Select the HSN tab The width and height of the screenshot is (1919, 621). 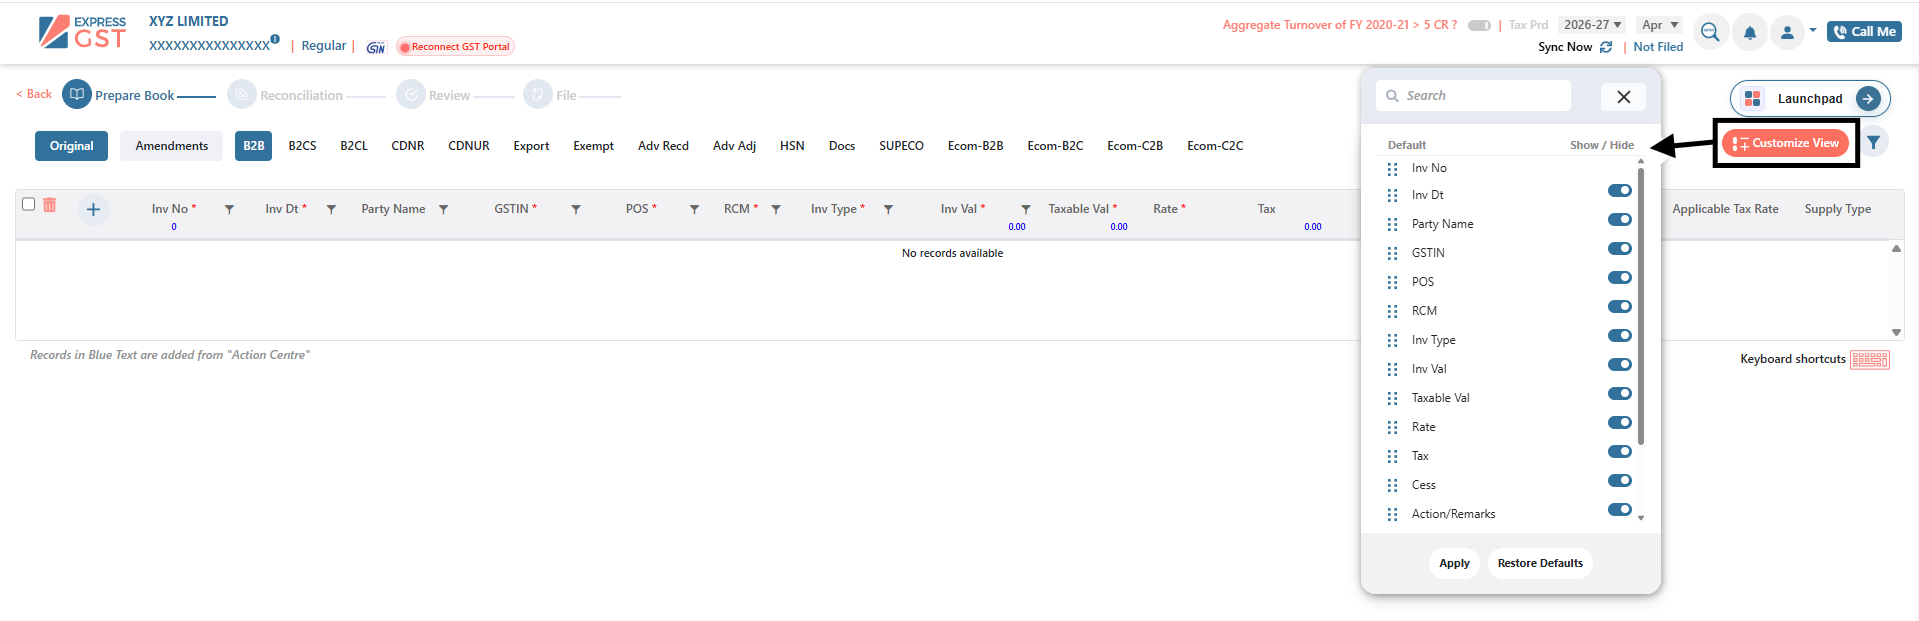pos(792,146)
